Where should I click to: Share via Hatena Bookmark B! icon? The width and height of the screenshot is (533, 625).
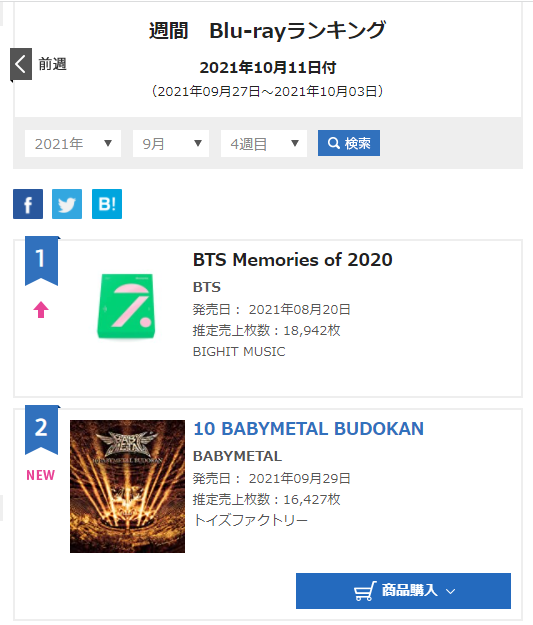coord(107,204)
